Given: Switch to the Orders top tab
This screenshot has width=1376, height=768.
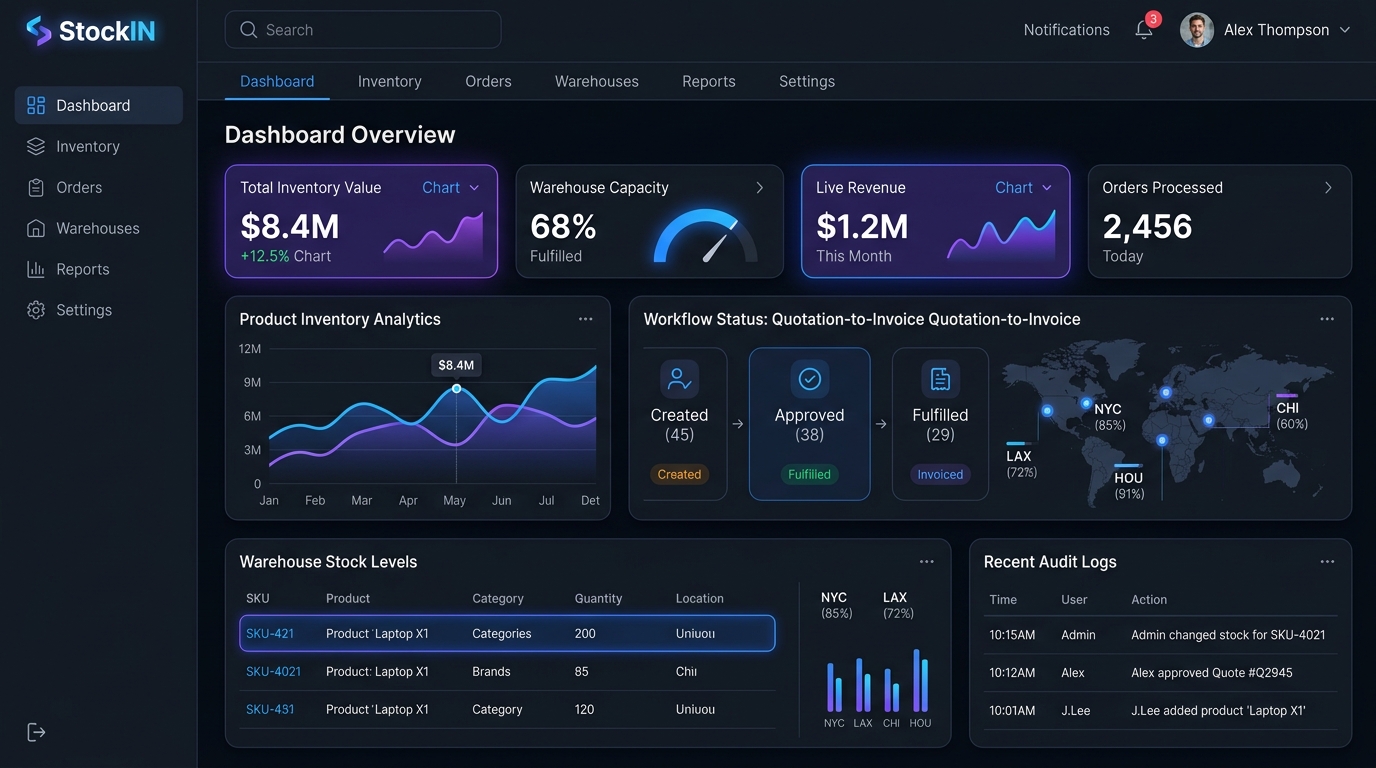Looking at the screenshot, I should (x=488, y=82).
